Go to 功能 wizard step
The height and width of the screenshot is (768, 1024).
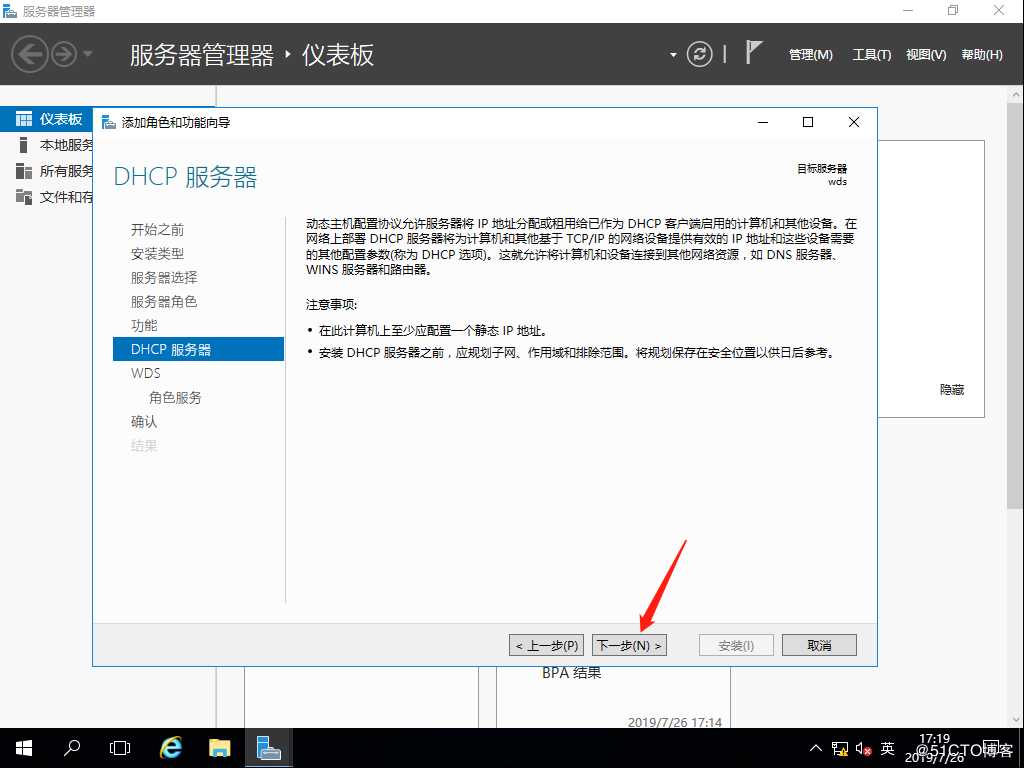[x=144, y=325]
